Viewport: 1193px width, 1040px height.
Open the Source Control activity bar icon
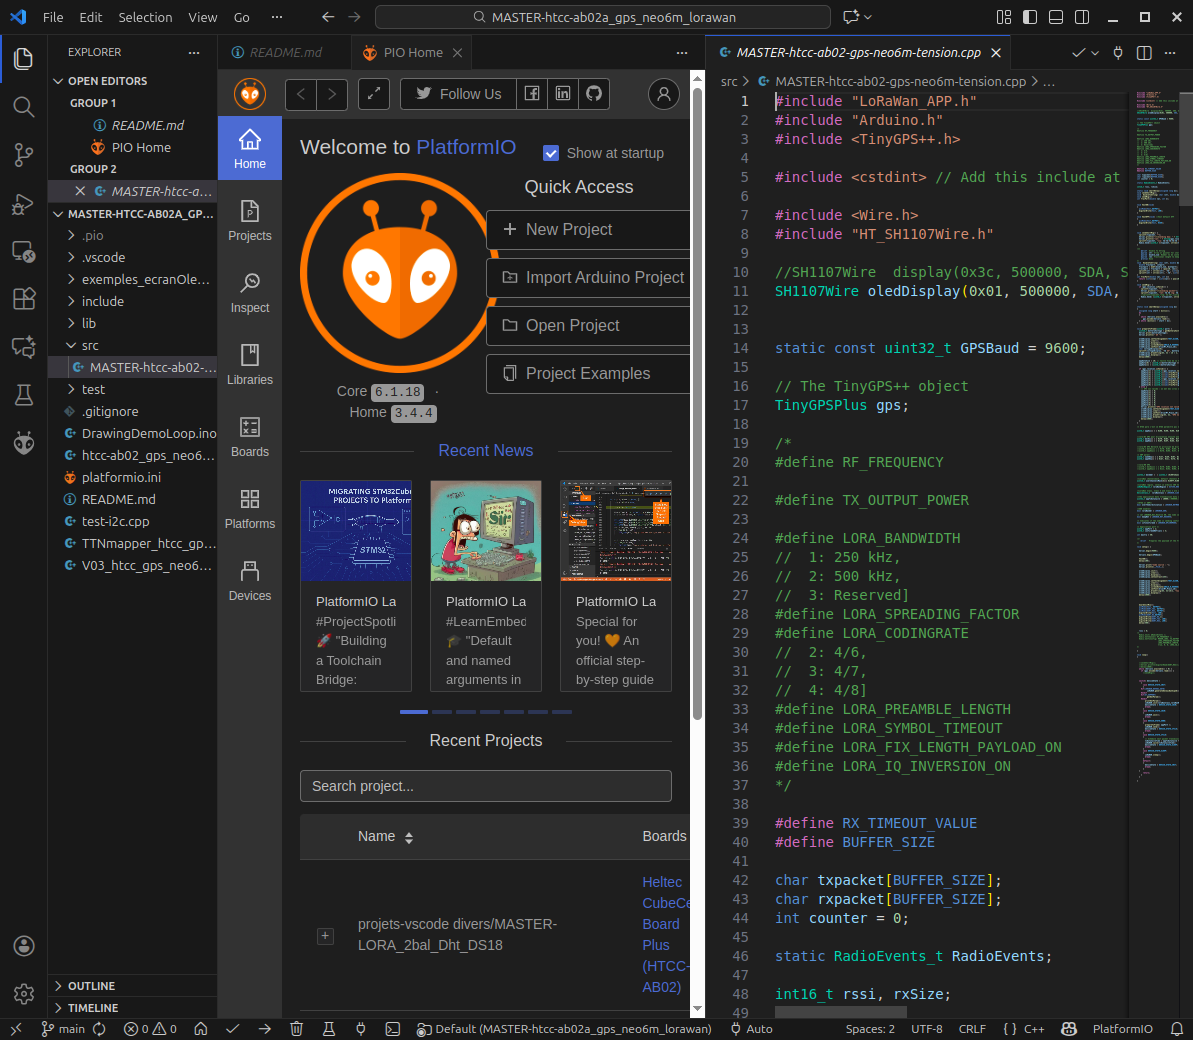[x=23, y=155]
